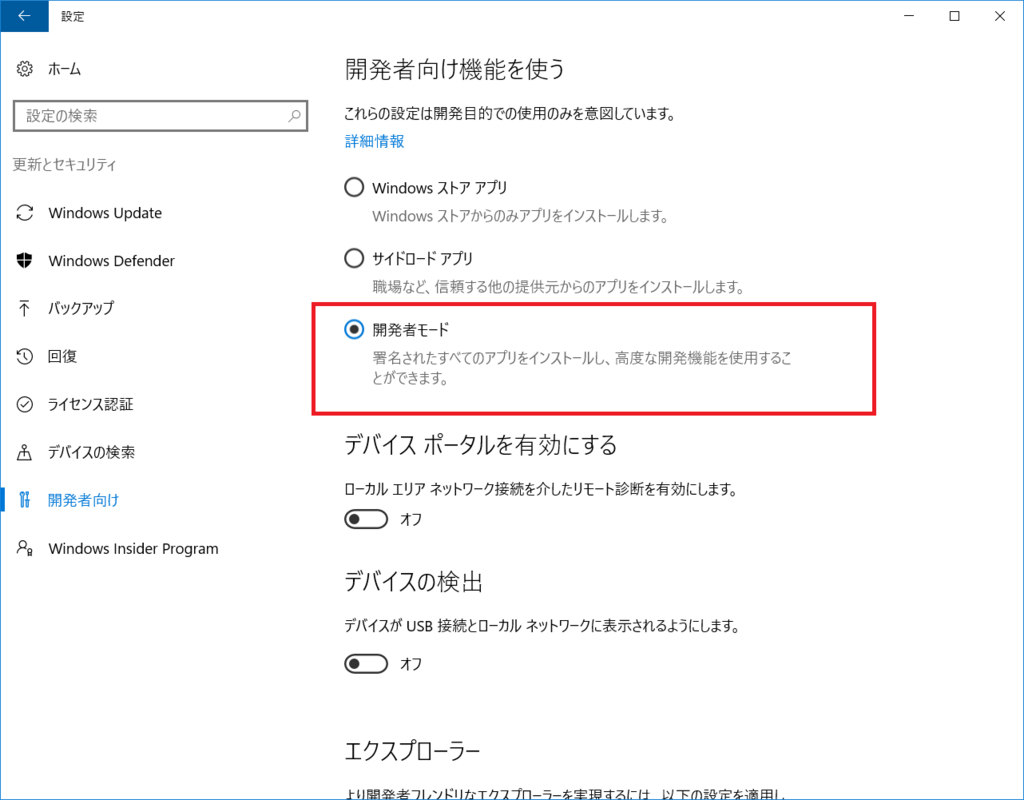Viewport: 1024px width, 800px height.
Task: Select the サイドロード アプリ radio button
Action: [x=354, y=259]
